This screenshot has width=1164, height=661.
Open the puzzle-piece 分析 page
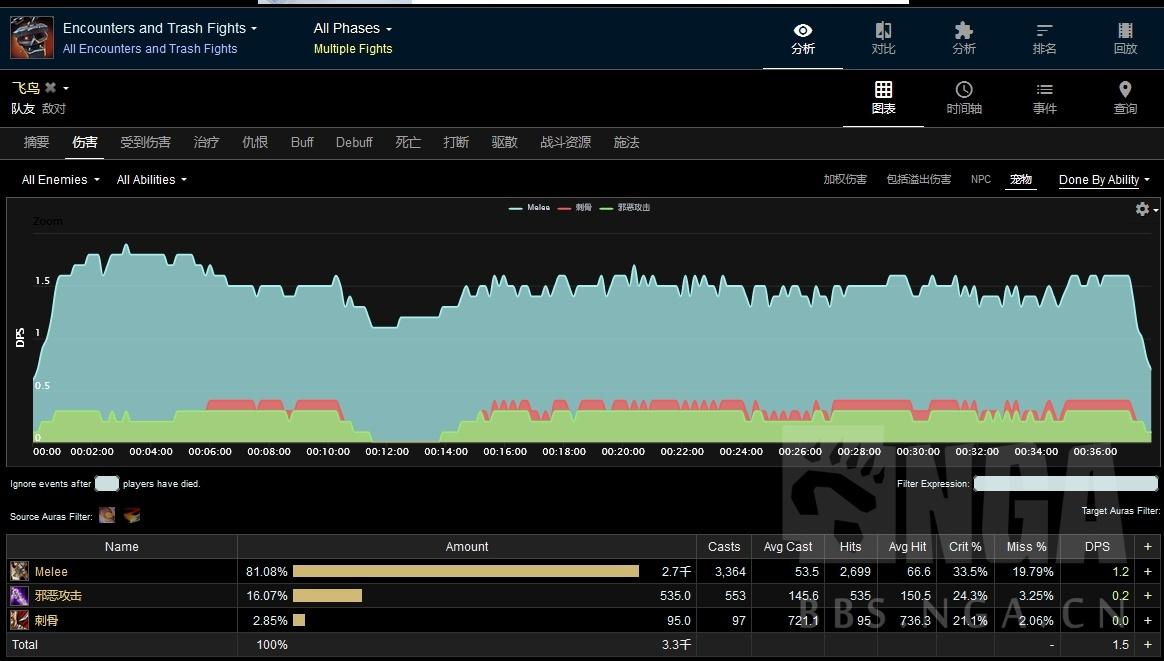[x=964, y=39]
